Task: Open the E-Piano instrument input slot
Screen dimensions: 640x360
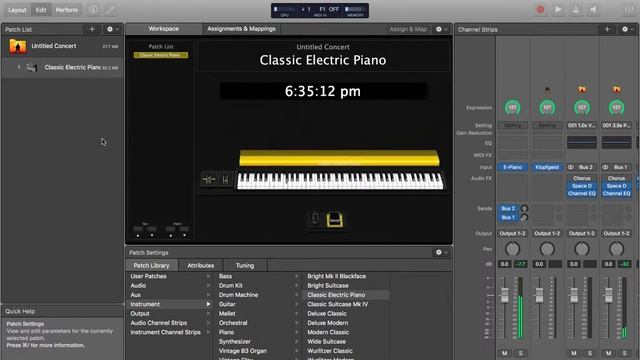Action: 512,167
